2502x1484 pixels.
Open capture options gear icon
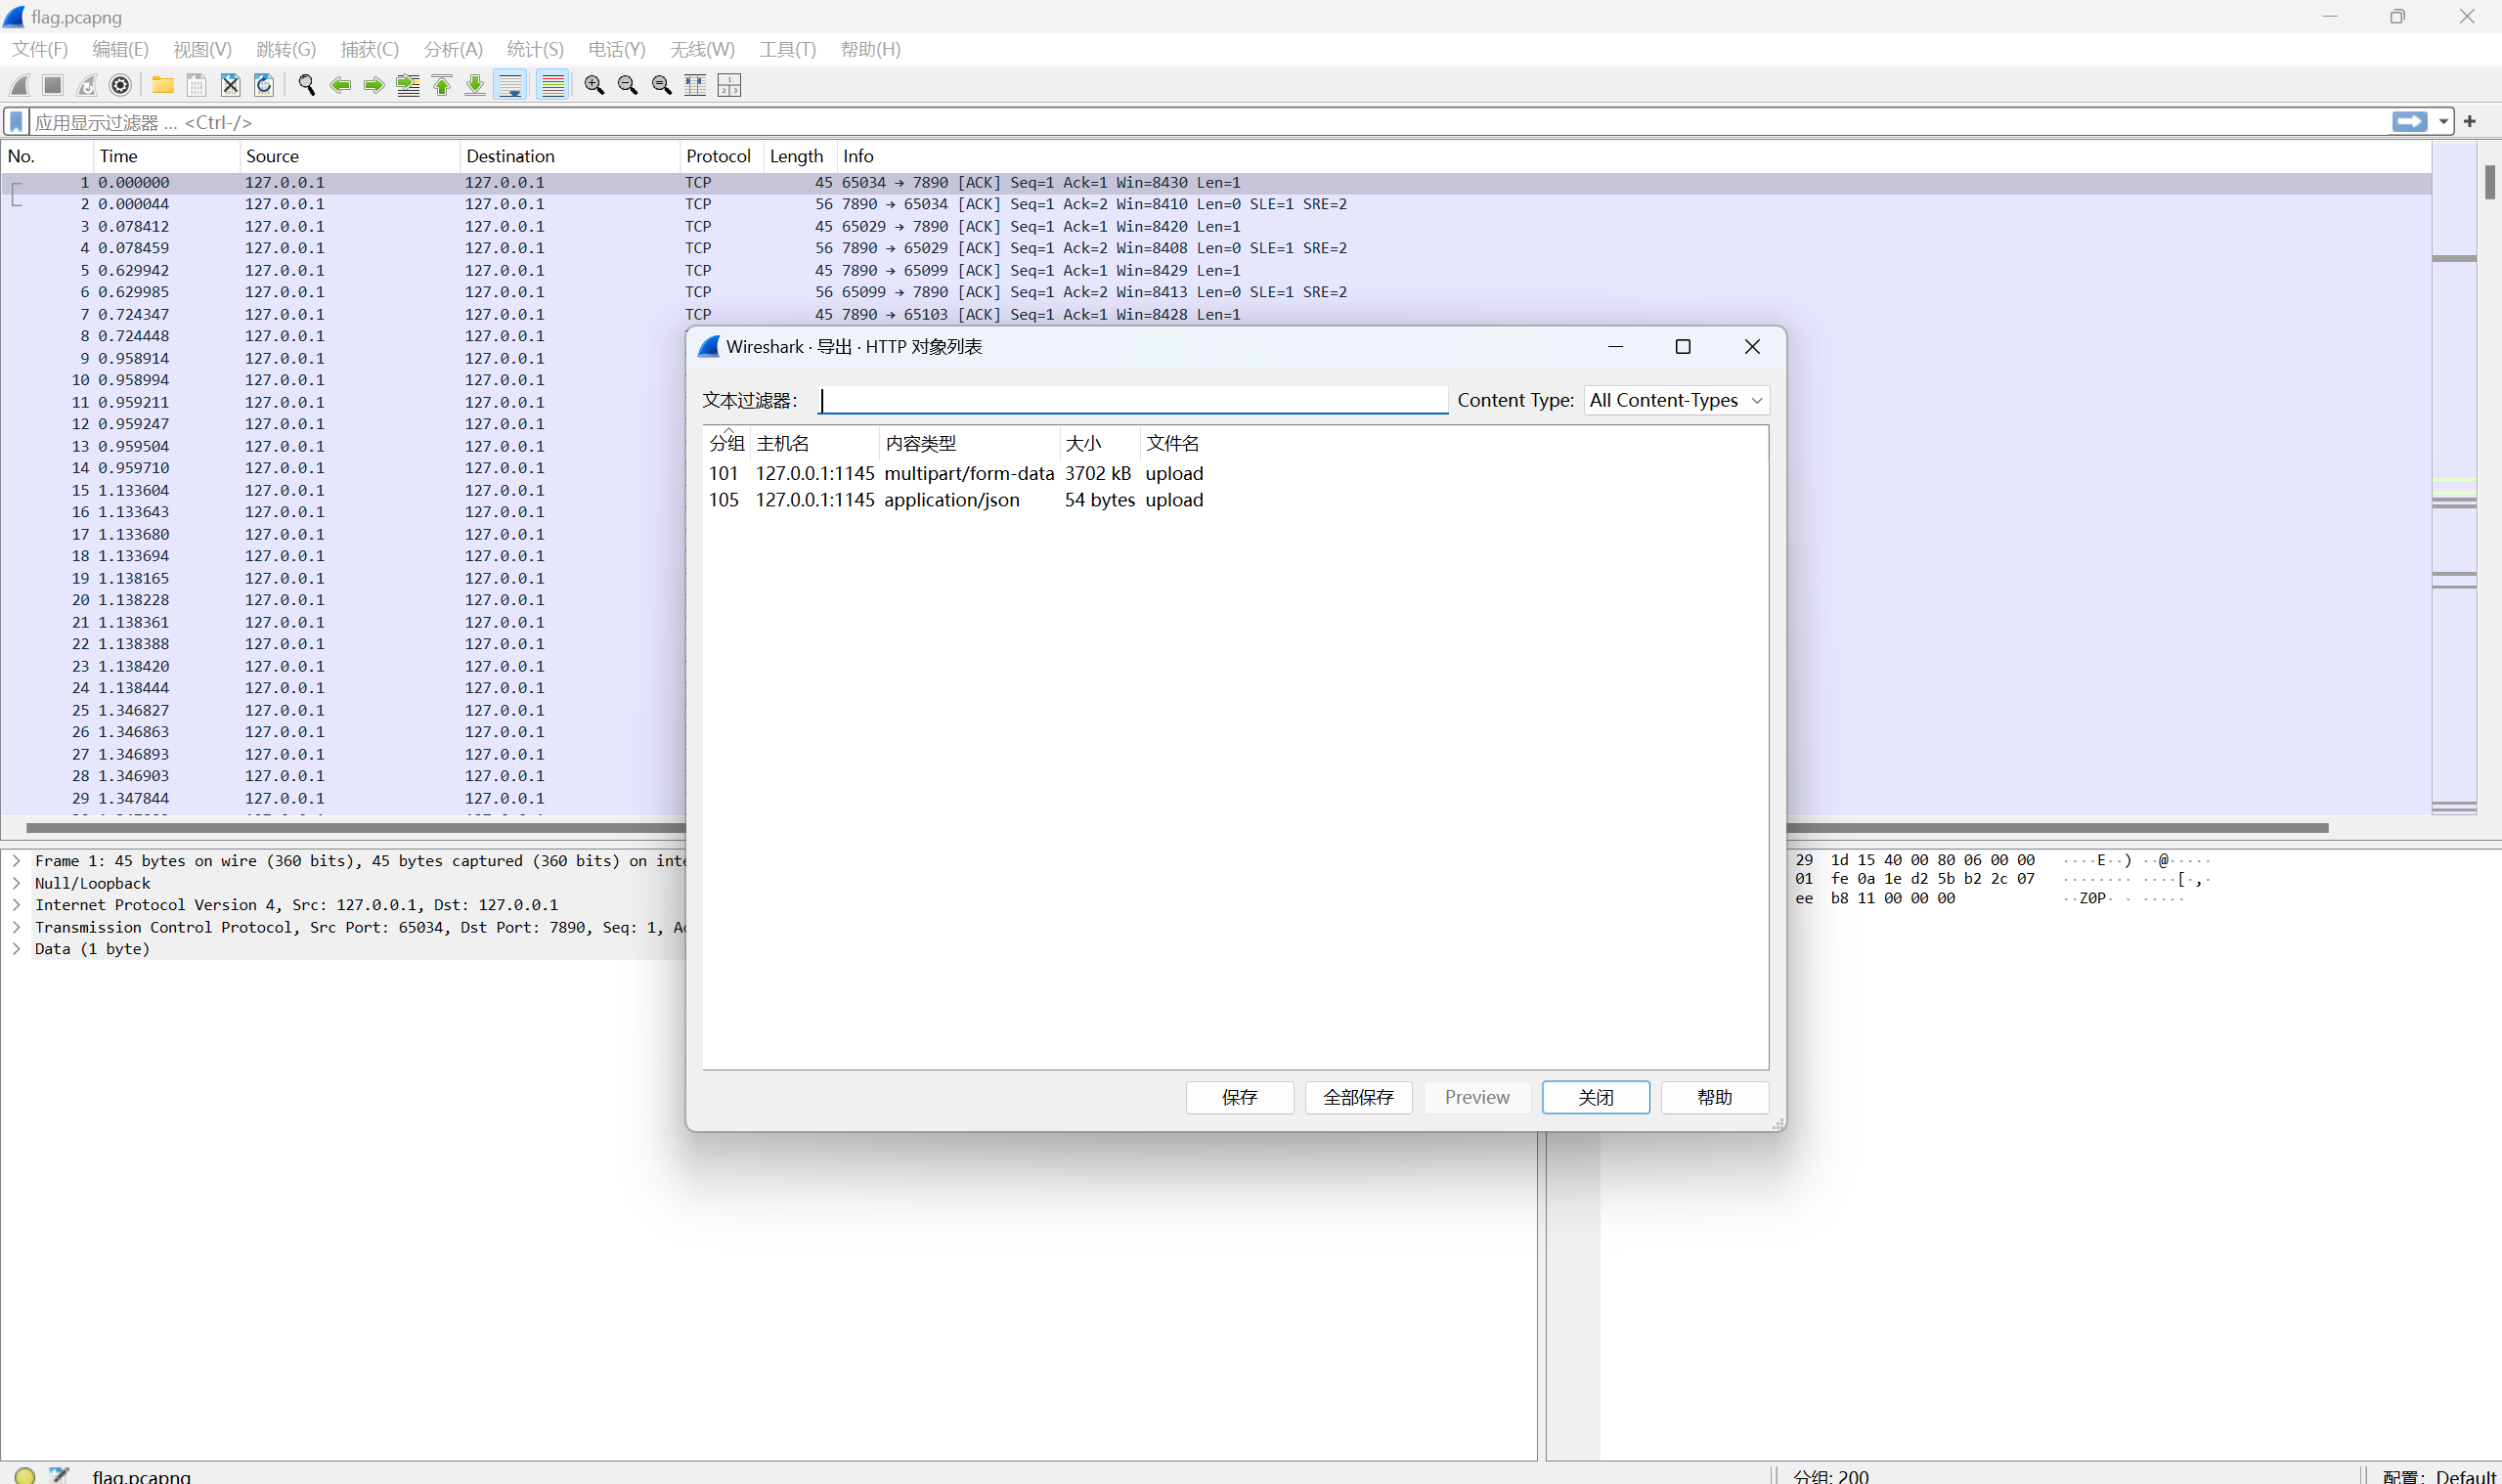(x=120, y=85)
